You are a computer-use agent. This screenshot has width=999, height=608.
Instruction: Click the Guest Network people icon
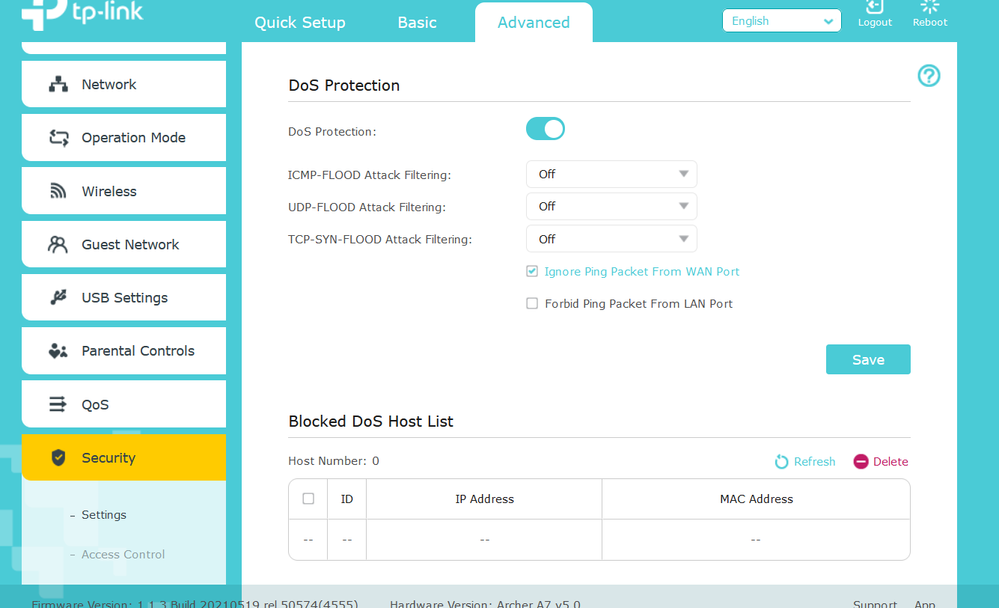point(58,245)
